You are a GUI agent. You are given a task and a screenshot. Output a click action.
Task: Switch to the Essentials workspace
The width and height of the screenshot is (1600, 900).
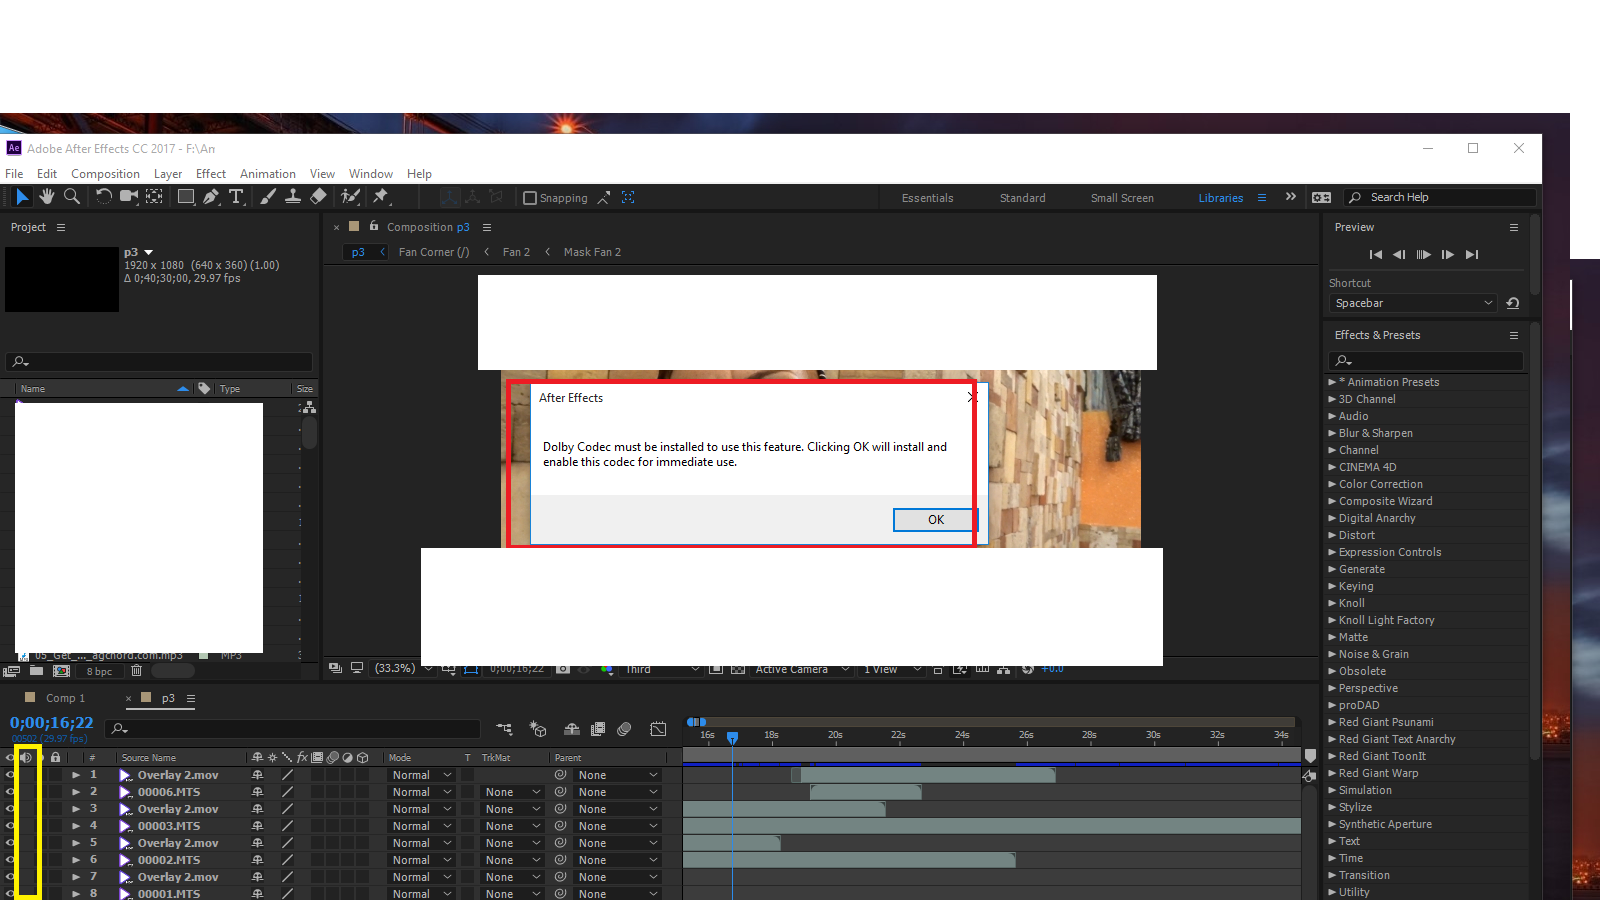pos(928,198)
